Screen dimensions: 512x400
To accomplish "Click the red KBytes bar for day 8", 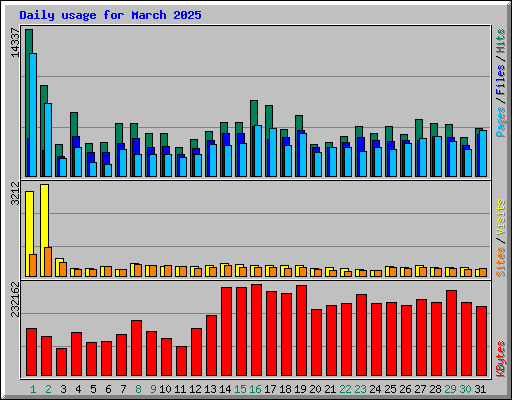I will [136, 348].
